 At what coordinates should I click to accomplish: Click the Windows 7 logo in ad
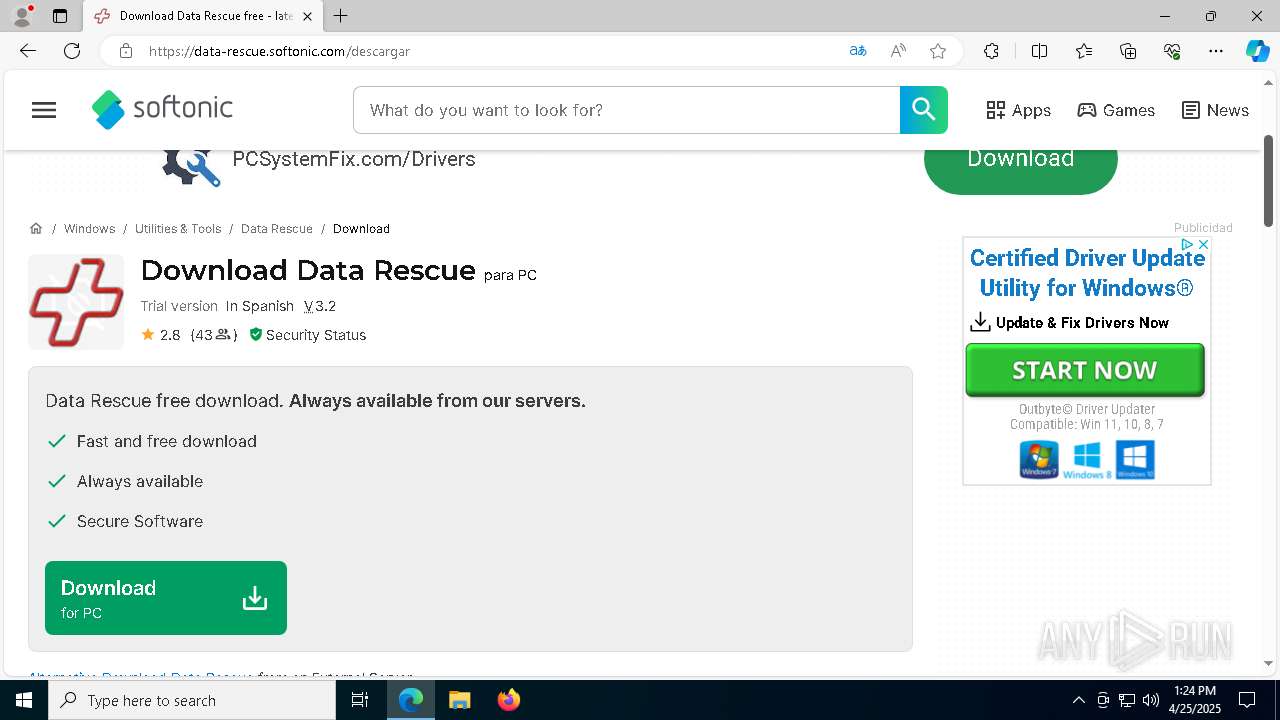click(x=1039, y=460)
